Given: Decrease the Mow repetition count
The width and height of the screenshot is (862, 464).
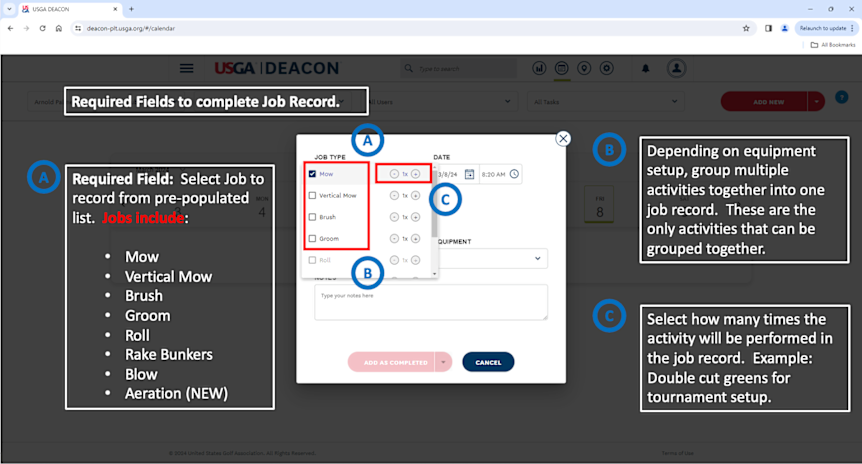Looking at the screenshot, I should (x=394, y=174).
